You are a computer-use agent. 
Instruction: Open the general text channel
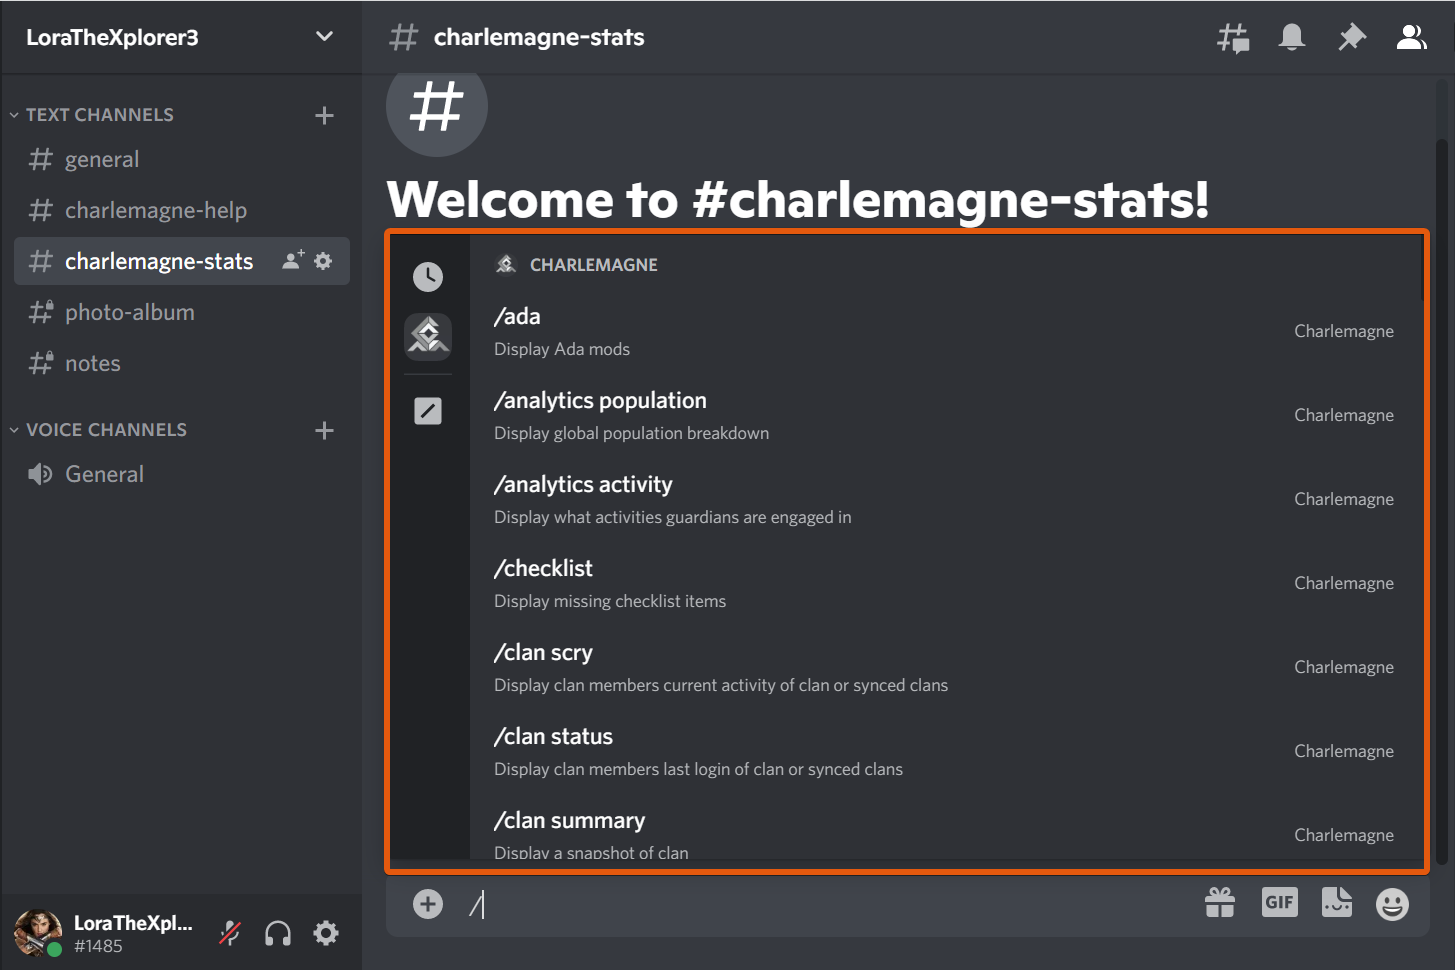[181, 160]
